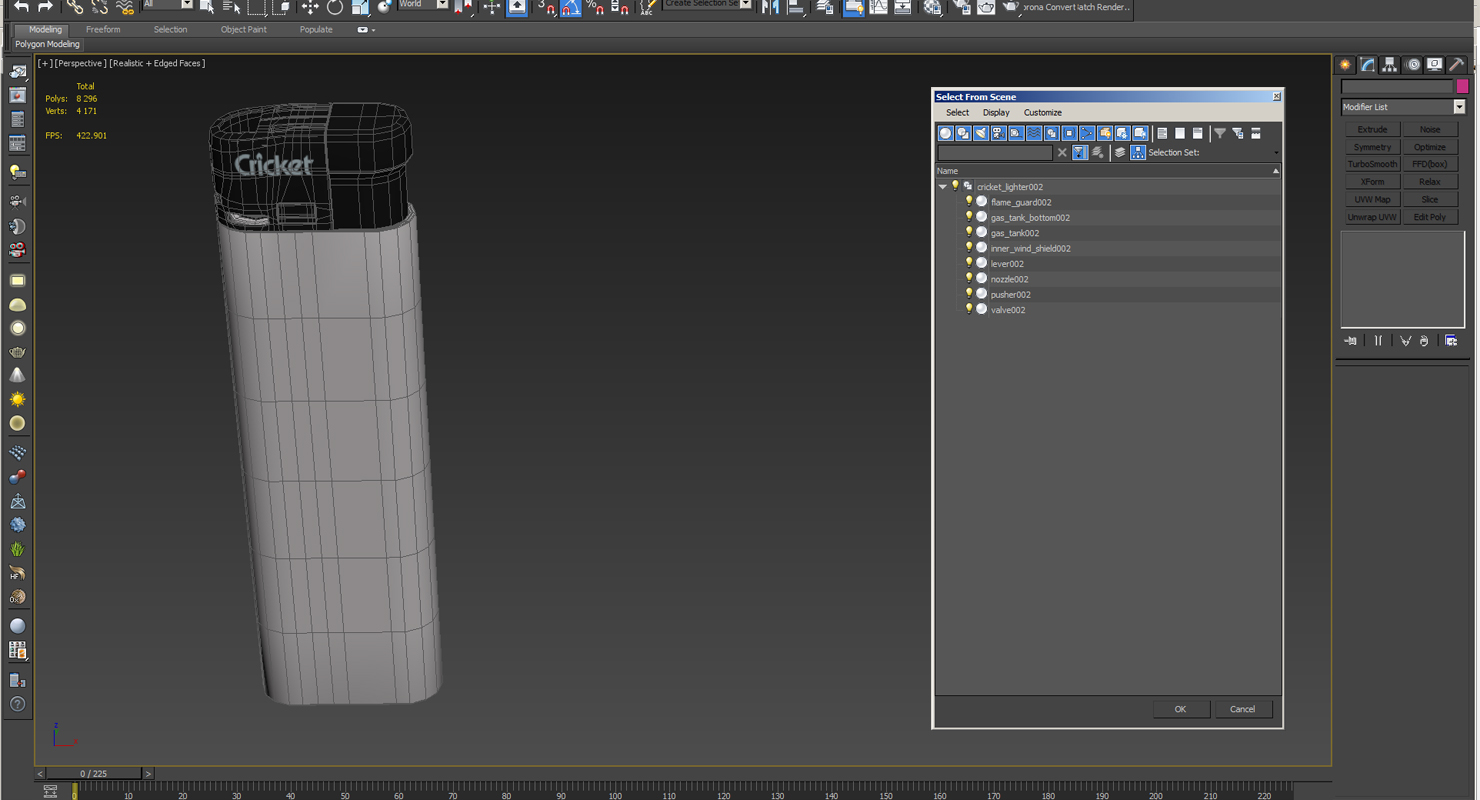Toggle Display Helpers filter in Select From Scene
1480x800 pixels.
click(1017, 133)
